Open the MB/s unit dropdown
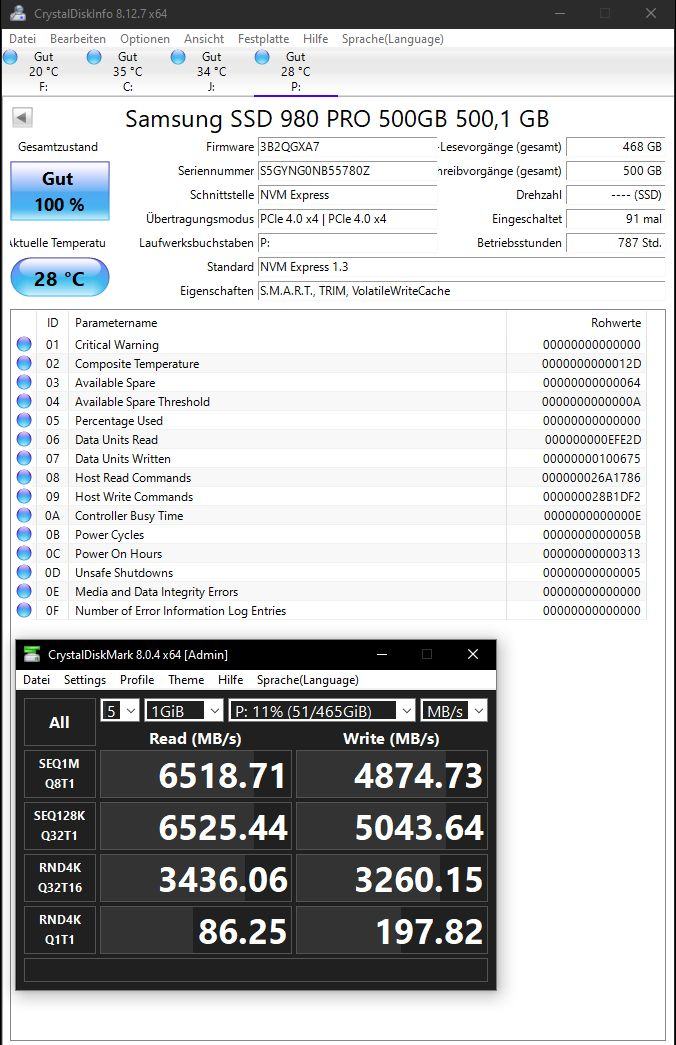Image resolution: width=676 pixels, height=1045 pixels. (x=454, y=710)
